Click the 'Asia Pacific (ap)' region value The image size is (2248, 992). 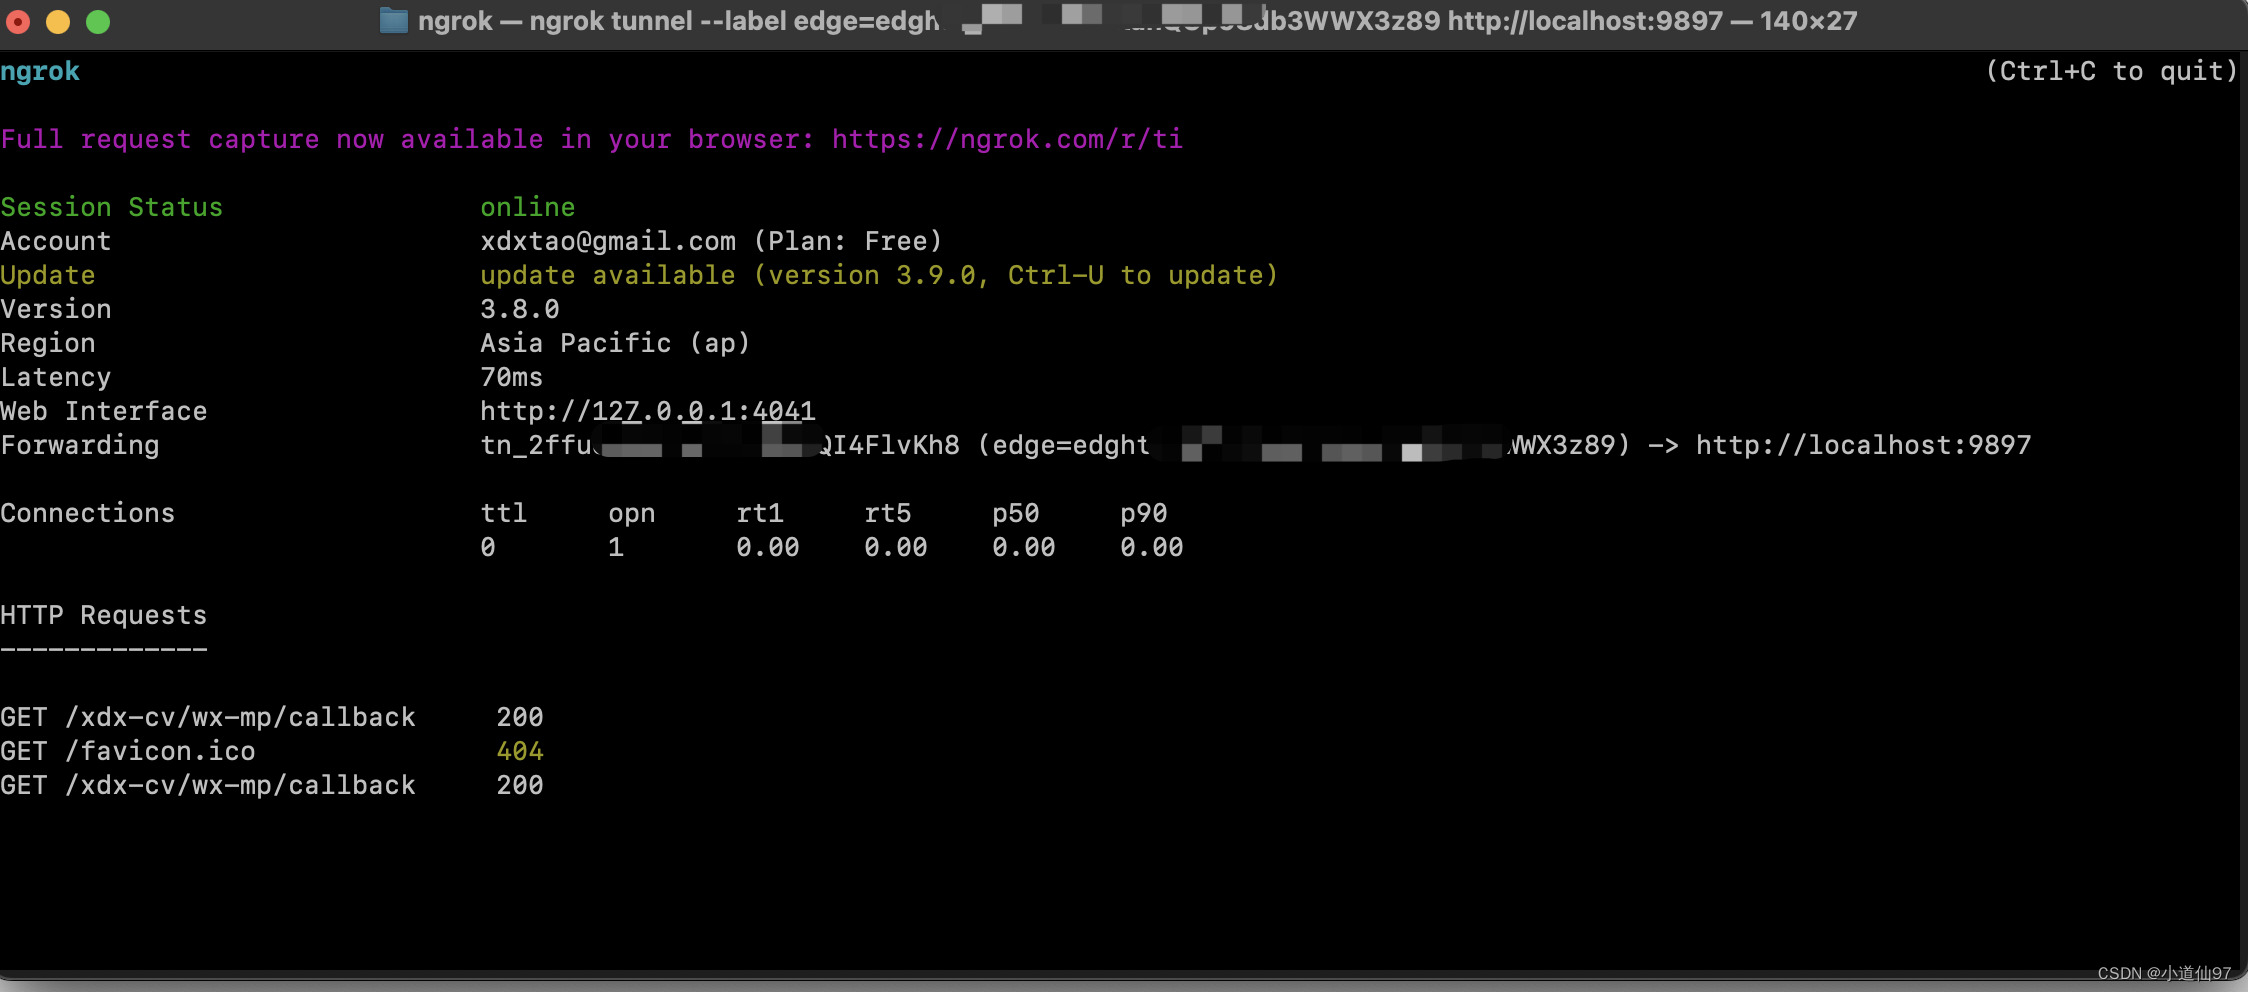(x=615, y=343)
